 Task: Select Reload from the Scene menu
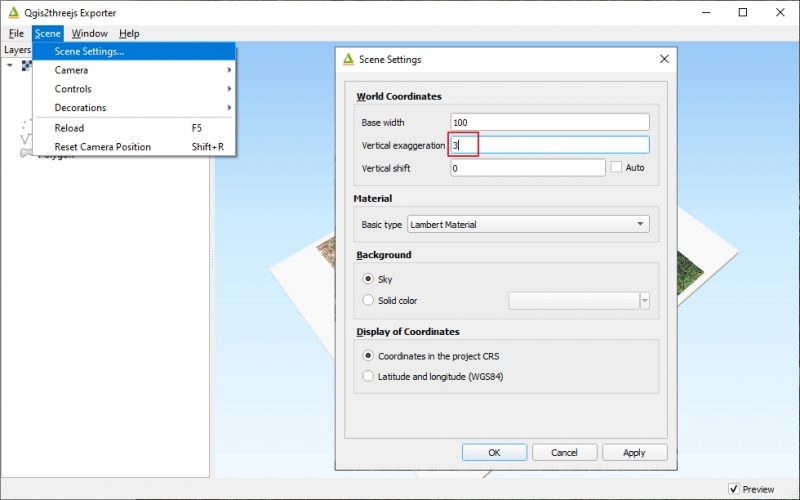(x=134, y=128)
